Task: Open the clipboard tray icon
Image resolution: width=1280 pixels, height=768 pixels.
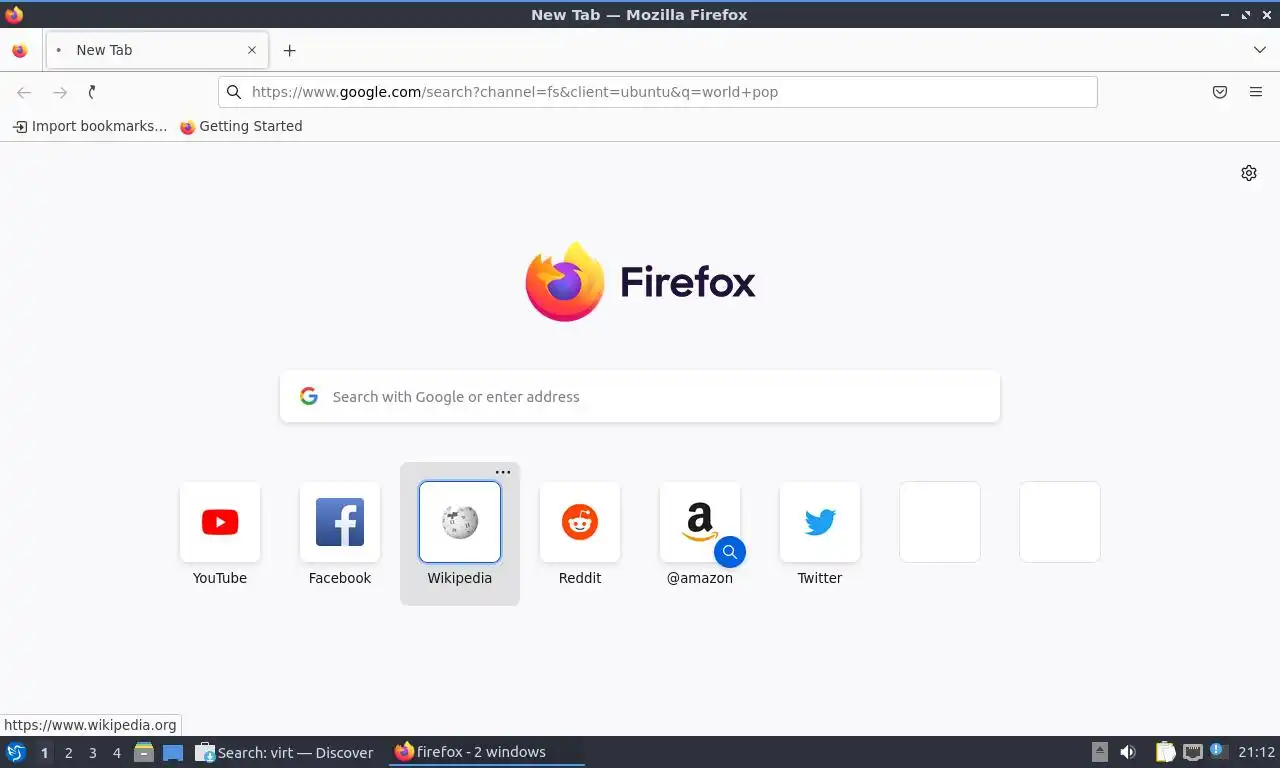Action: pyautogui.click(x=1165, y=752)
